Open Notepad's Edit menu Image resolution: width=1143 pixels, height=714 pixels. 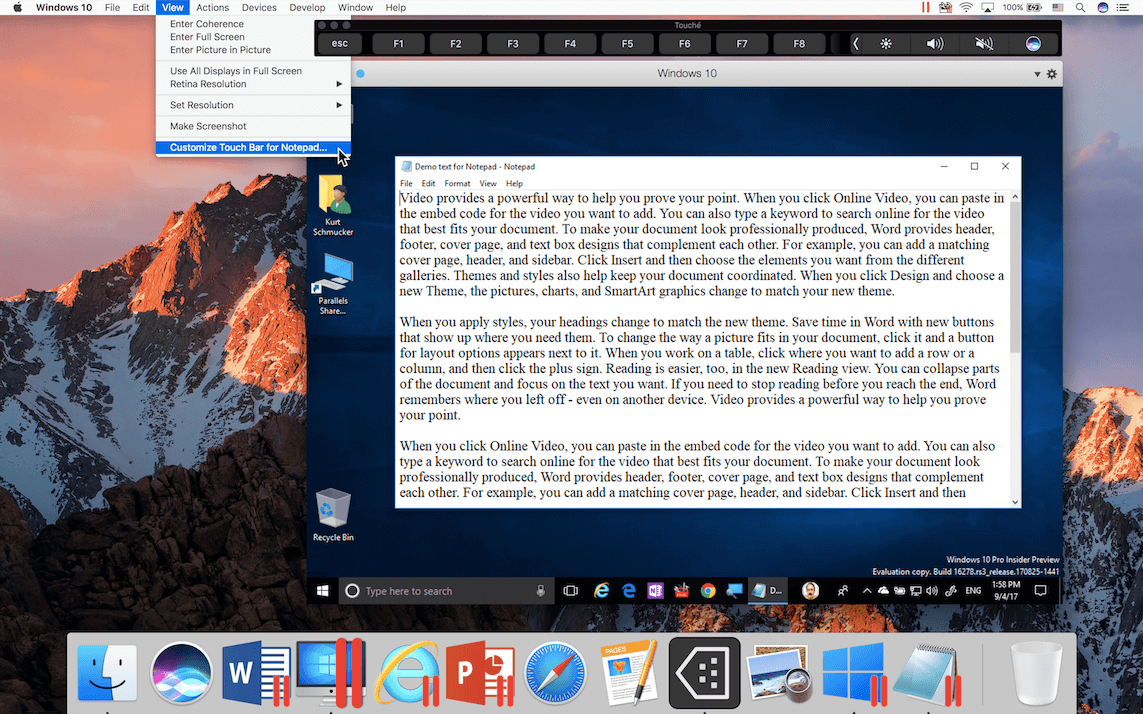tap(428, 184)
